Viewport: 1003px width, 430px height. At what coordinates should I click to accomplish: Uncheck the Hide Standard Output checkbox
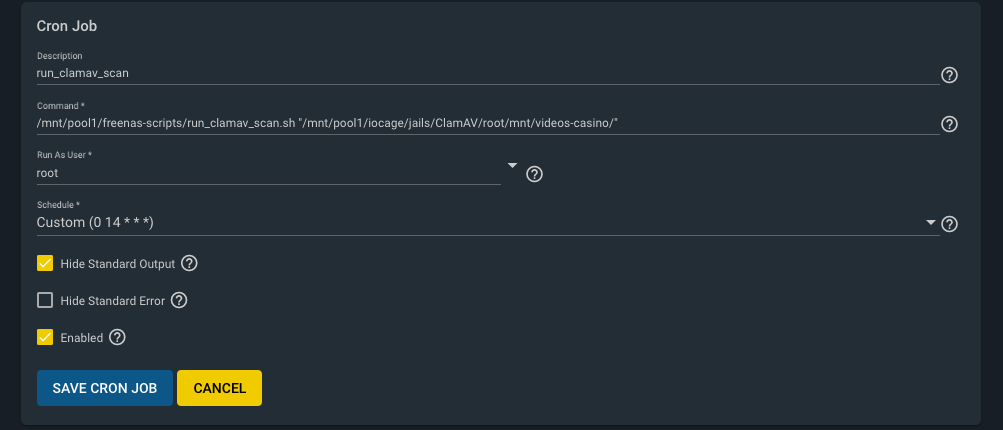coord(45,263)
